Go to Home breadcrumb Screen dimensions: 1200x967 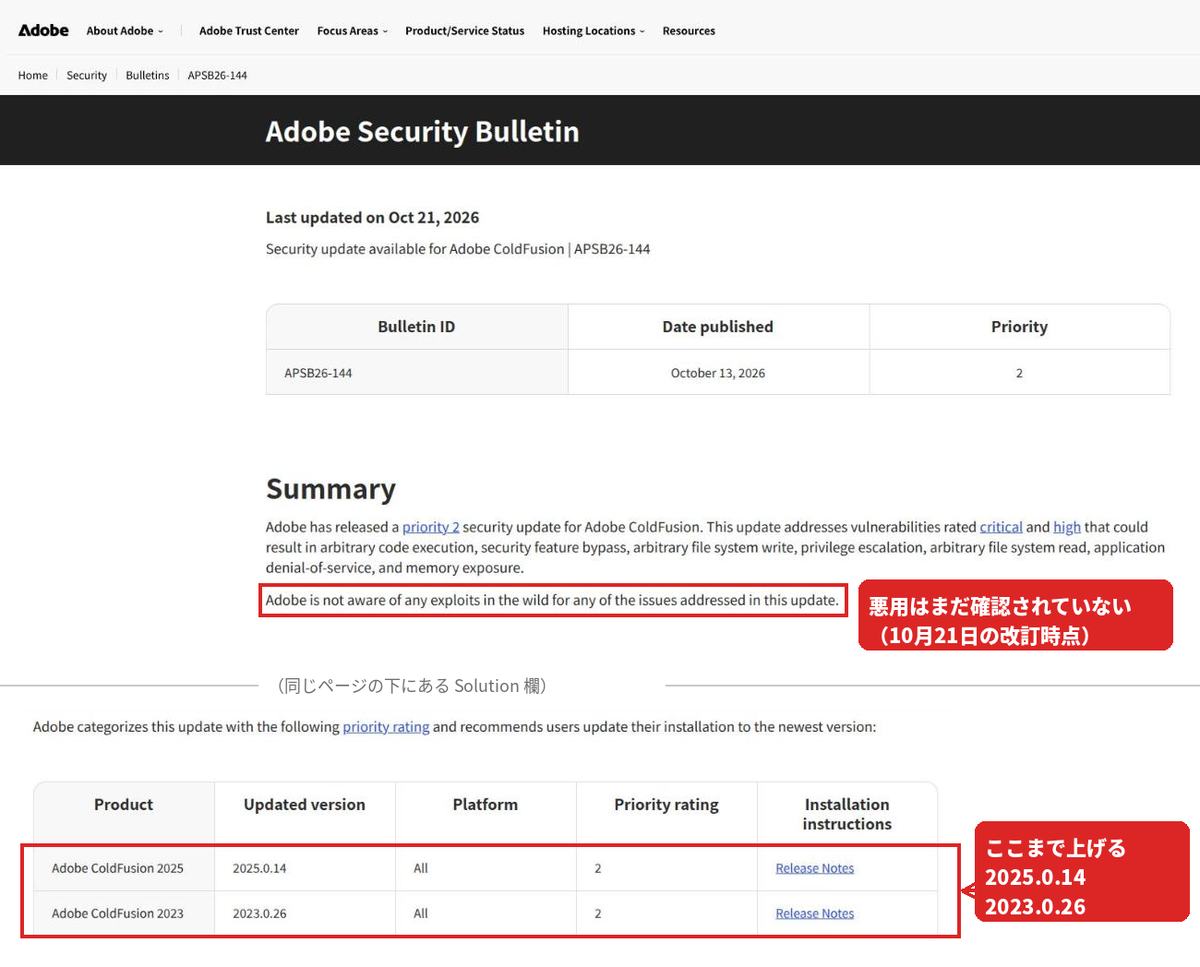[x=33, y=75]
